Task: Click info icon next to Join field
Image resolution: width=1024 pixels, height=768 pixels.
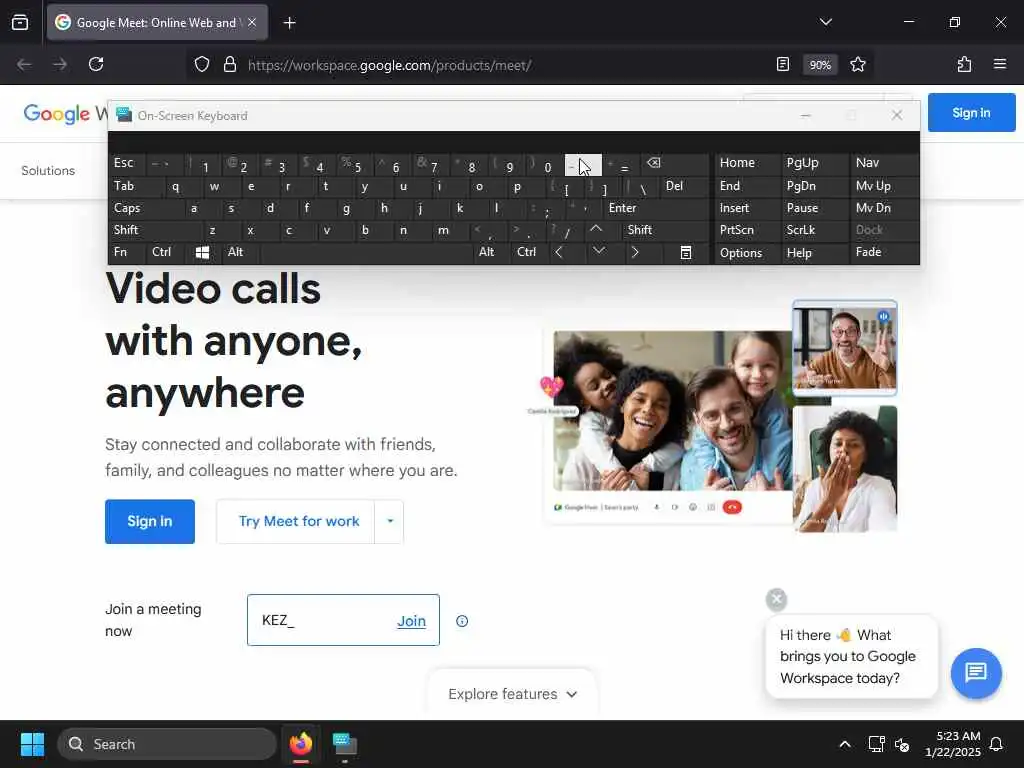Action: (x=462, y=621)
